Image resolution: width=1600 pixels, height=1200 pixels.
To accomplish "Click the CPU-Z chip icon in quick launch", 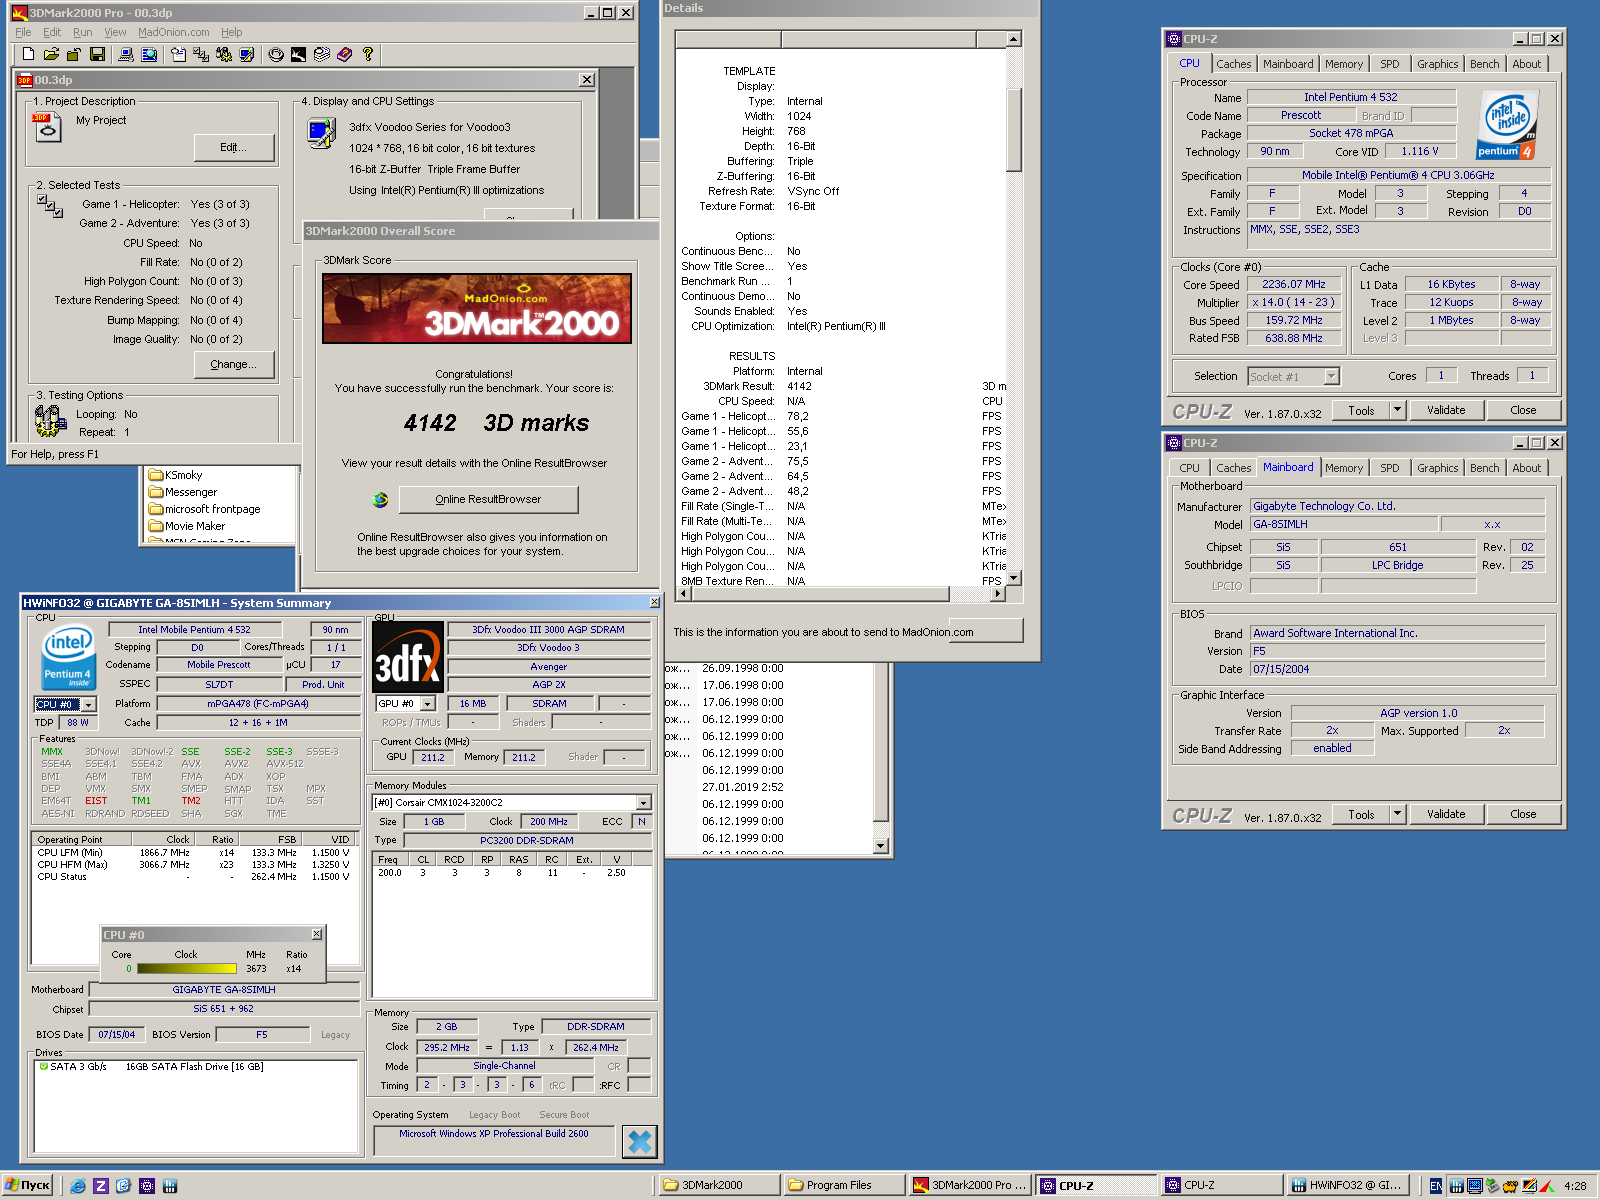I will coord(147,1186).
